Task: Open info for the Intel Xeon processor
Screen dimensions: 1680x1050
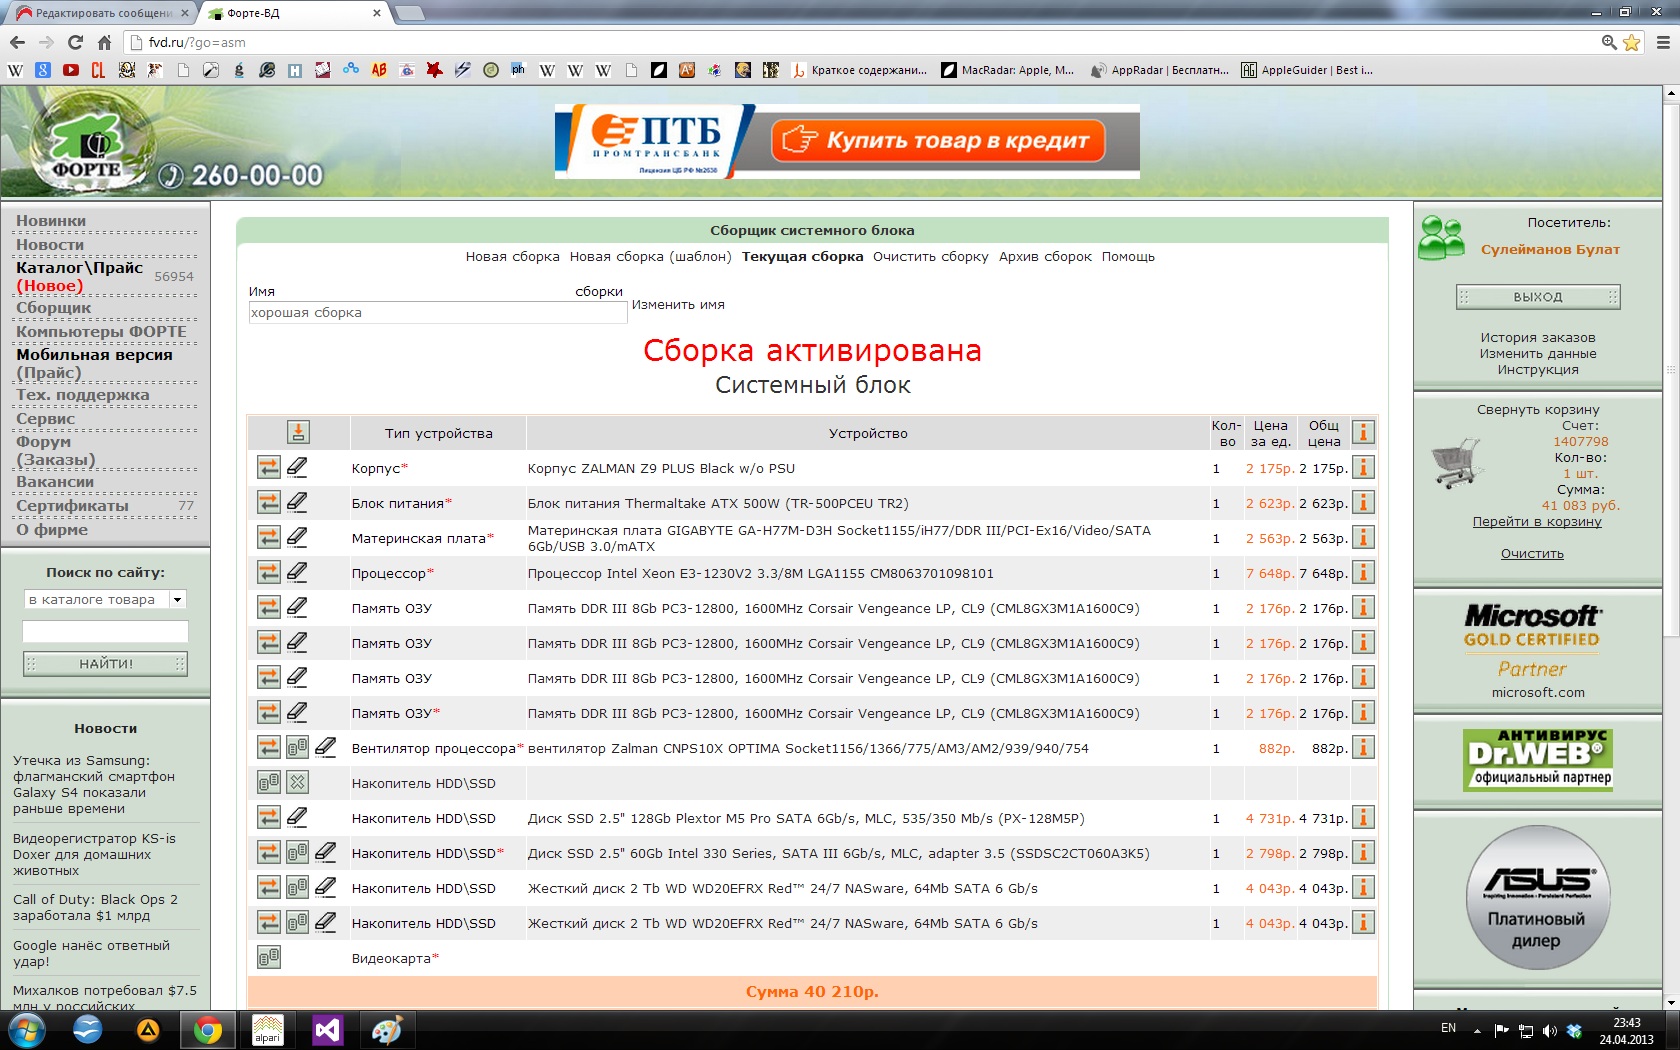Action: tap(1363, 572)
